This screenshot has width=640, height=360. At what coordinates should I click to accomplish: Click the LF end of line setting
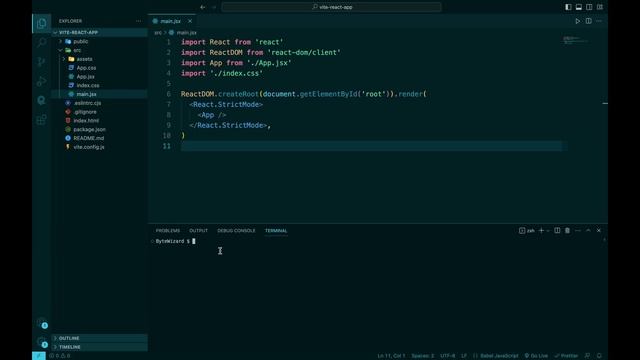464,356
